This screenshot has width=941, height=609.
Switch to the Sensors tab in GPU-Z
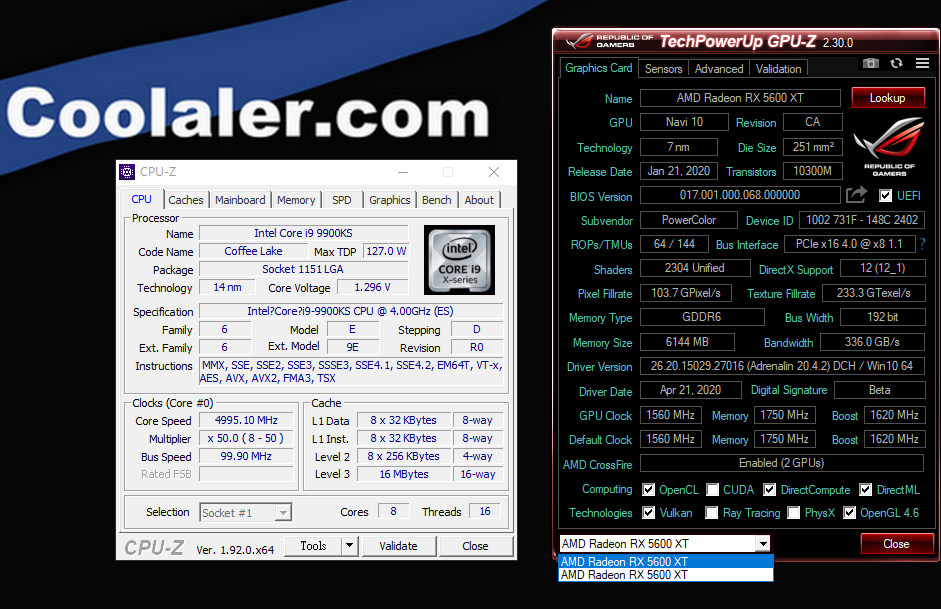pos(663,68)
